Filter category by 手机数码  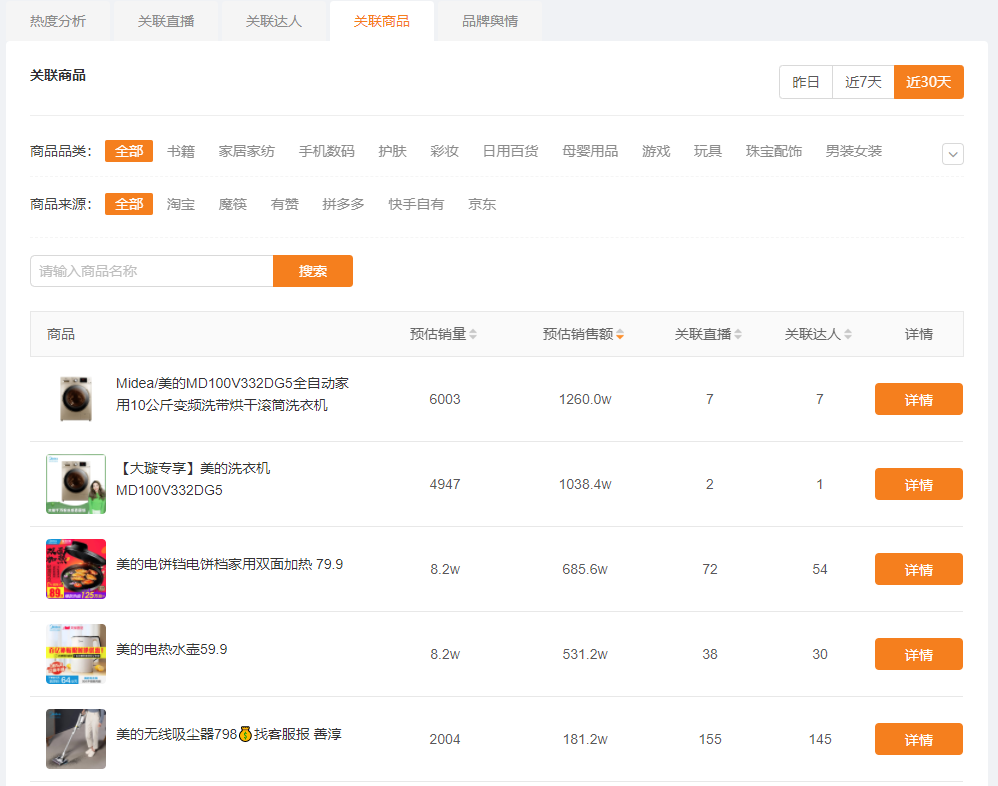327,151
